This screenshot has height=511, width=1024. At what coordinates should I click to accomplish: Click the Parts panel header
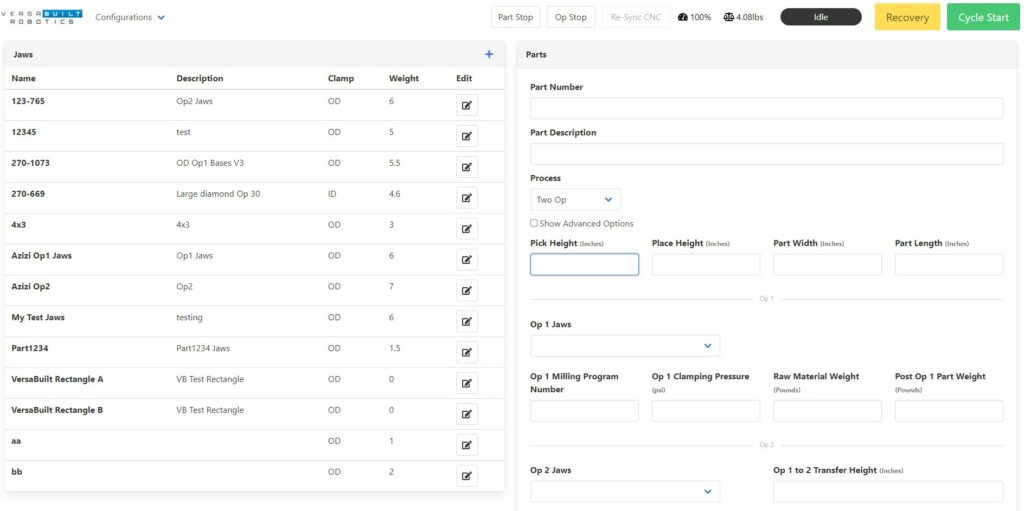[x=768, y=55]
